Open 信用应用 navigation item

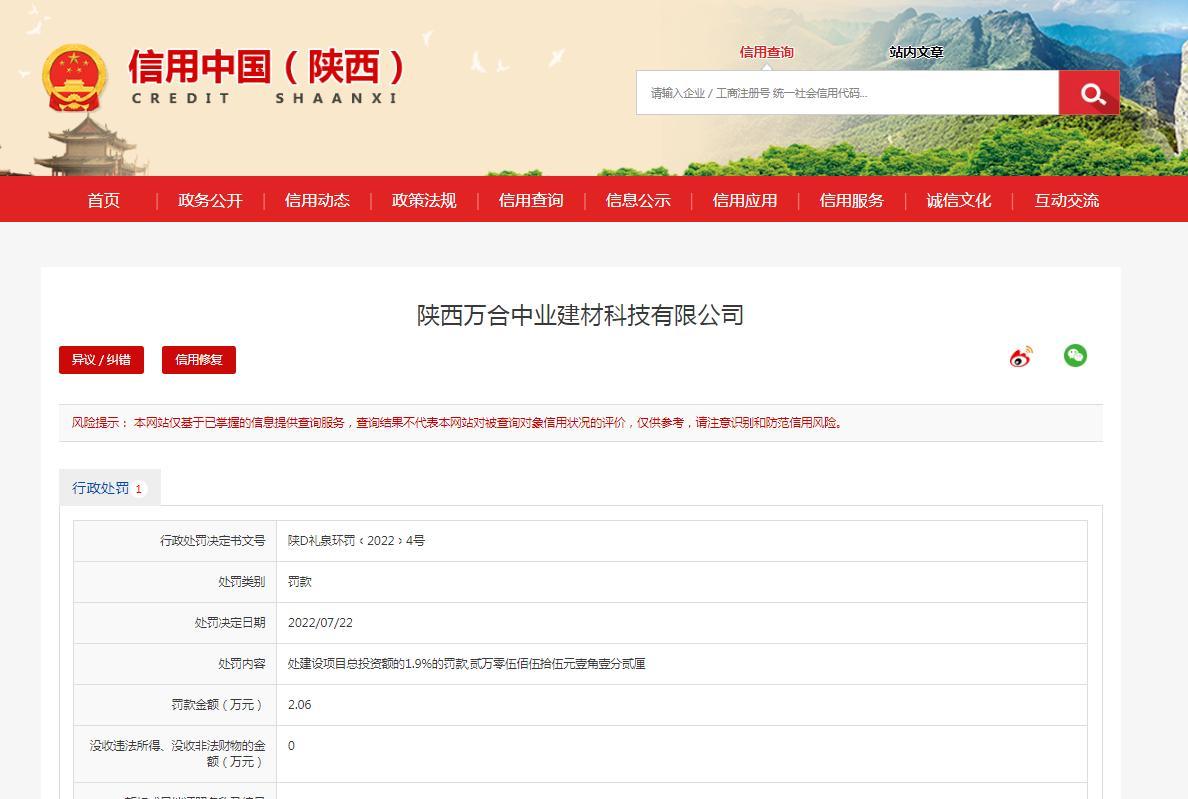745,201
